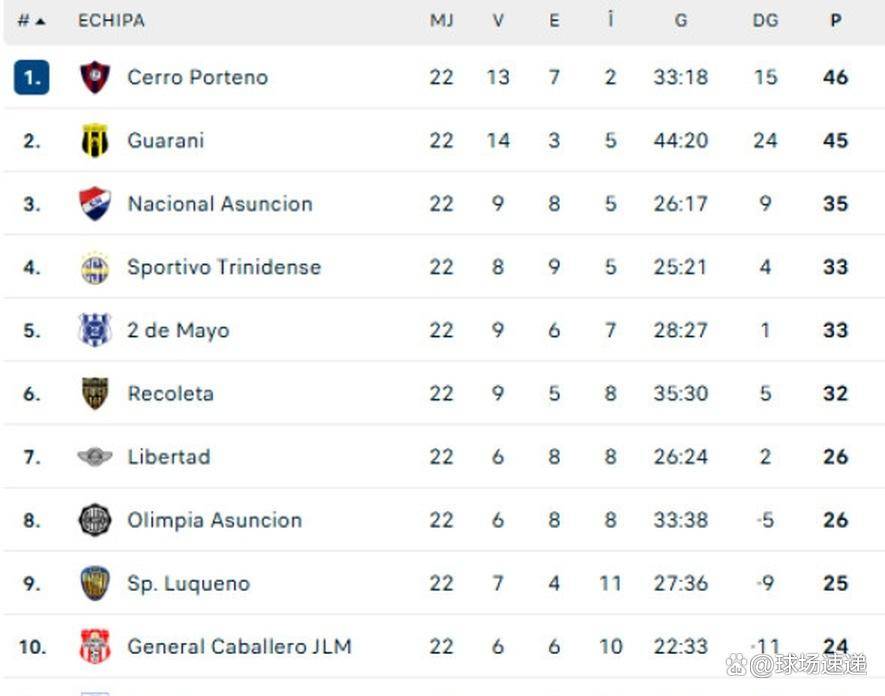This screenshot has width=885, height=696.
Task: Click the Recoleta team badge
Action: tap(95, 394)
